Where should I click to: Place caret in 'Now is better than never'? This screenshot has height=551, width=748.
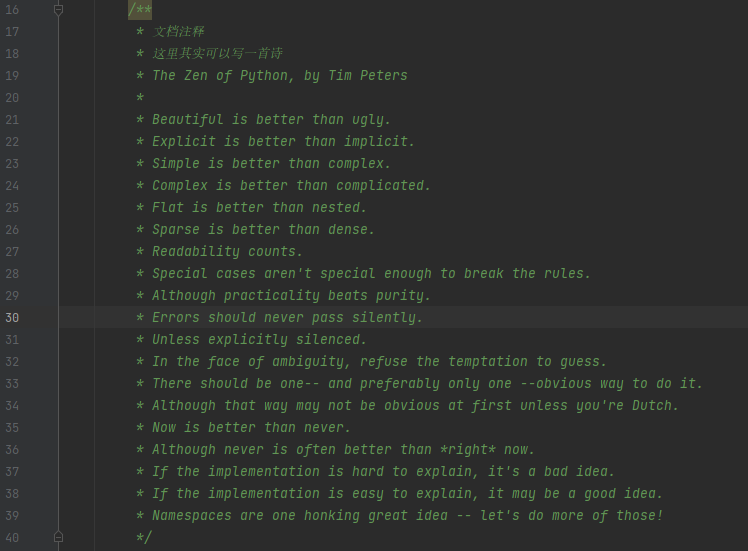pos(250,428)
